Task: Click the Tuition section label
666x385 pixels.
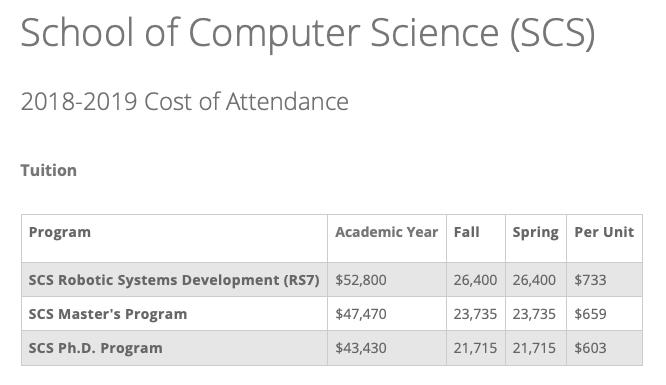Action: (x=49, y=170)
